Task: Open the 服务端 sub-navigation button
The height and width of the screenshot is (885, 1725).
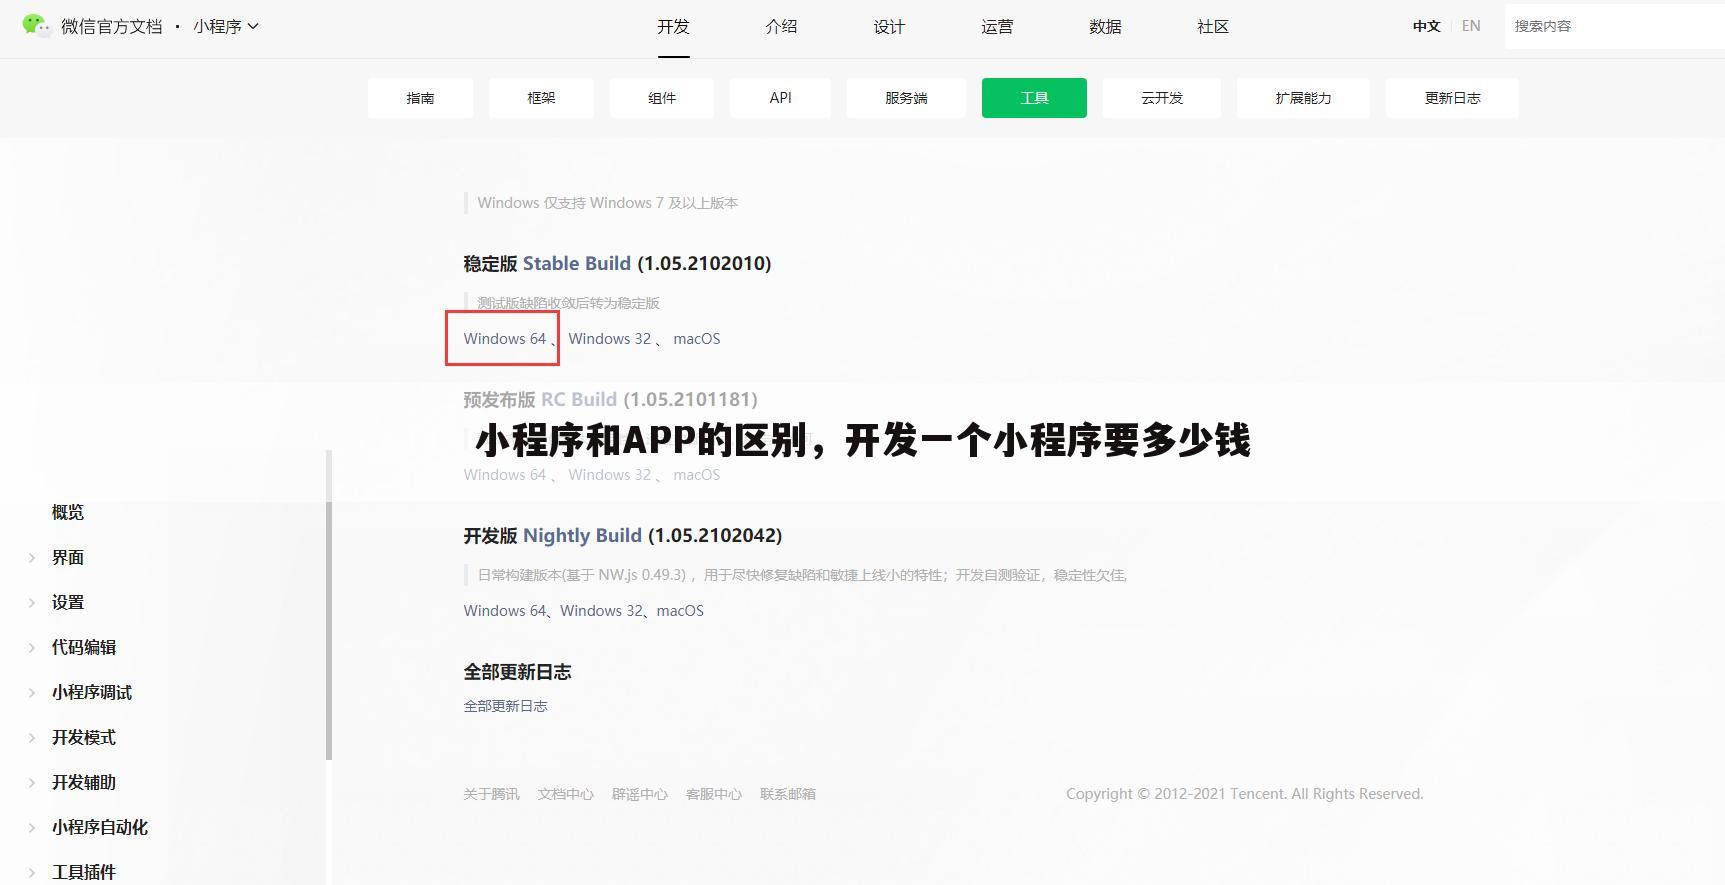Action: [906, 98]
